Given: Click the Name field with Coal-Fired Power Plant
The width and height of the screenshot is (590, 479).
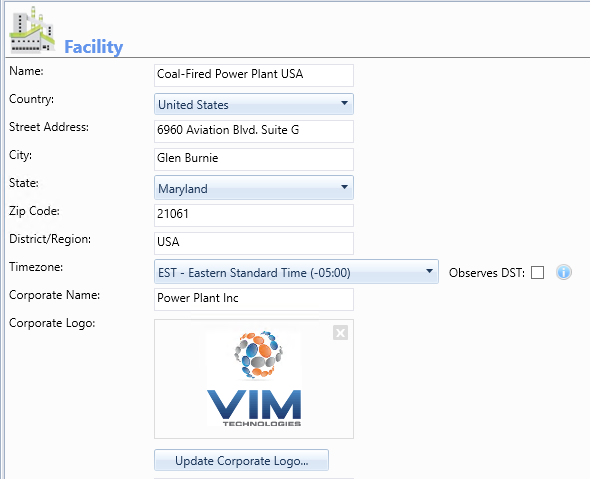Looking at the screenshot, I should click(254, 75).
